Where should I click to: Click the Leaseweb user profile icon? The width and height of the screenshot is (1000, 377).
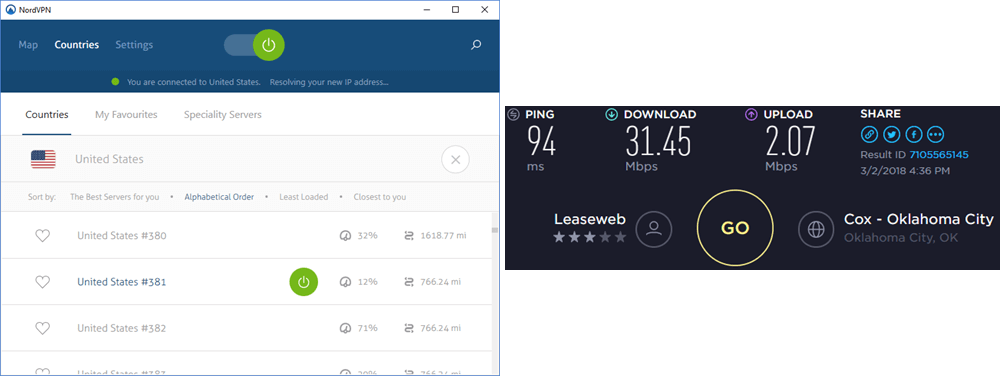coord(654,229)
